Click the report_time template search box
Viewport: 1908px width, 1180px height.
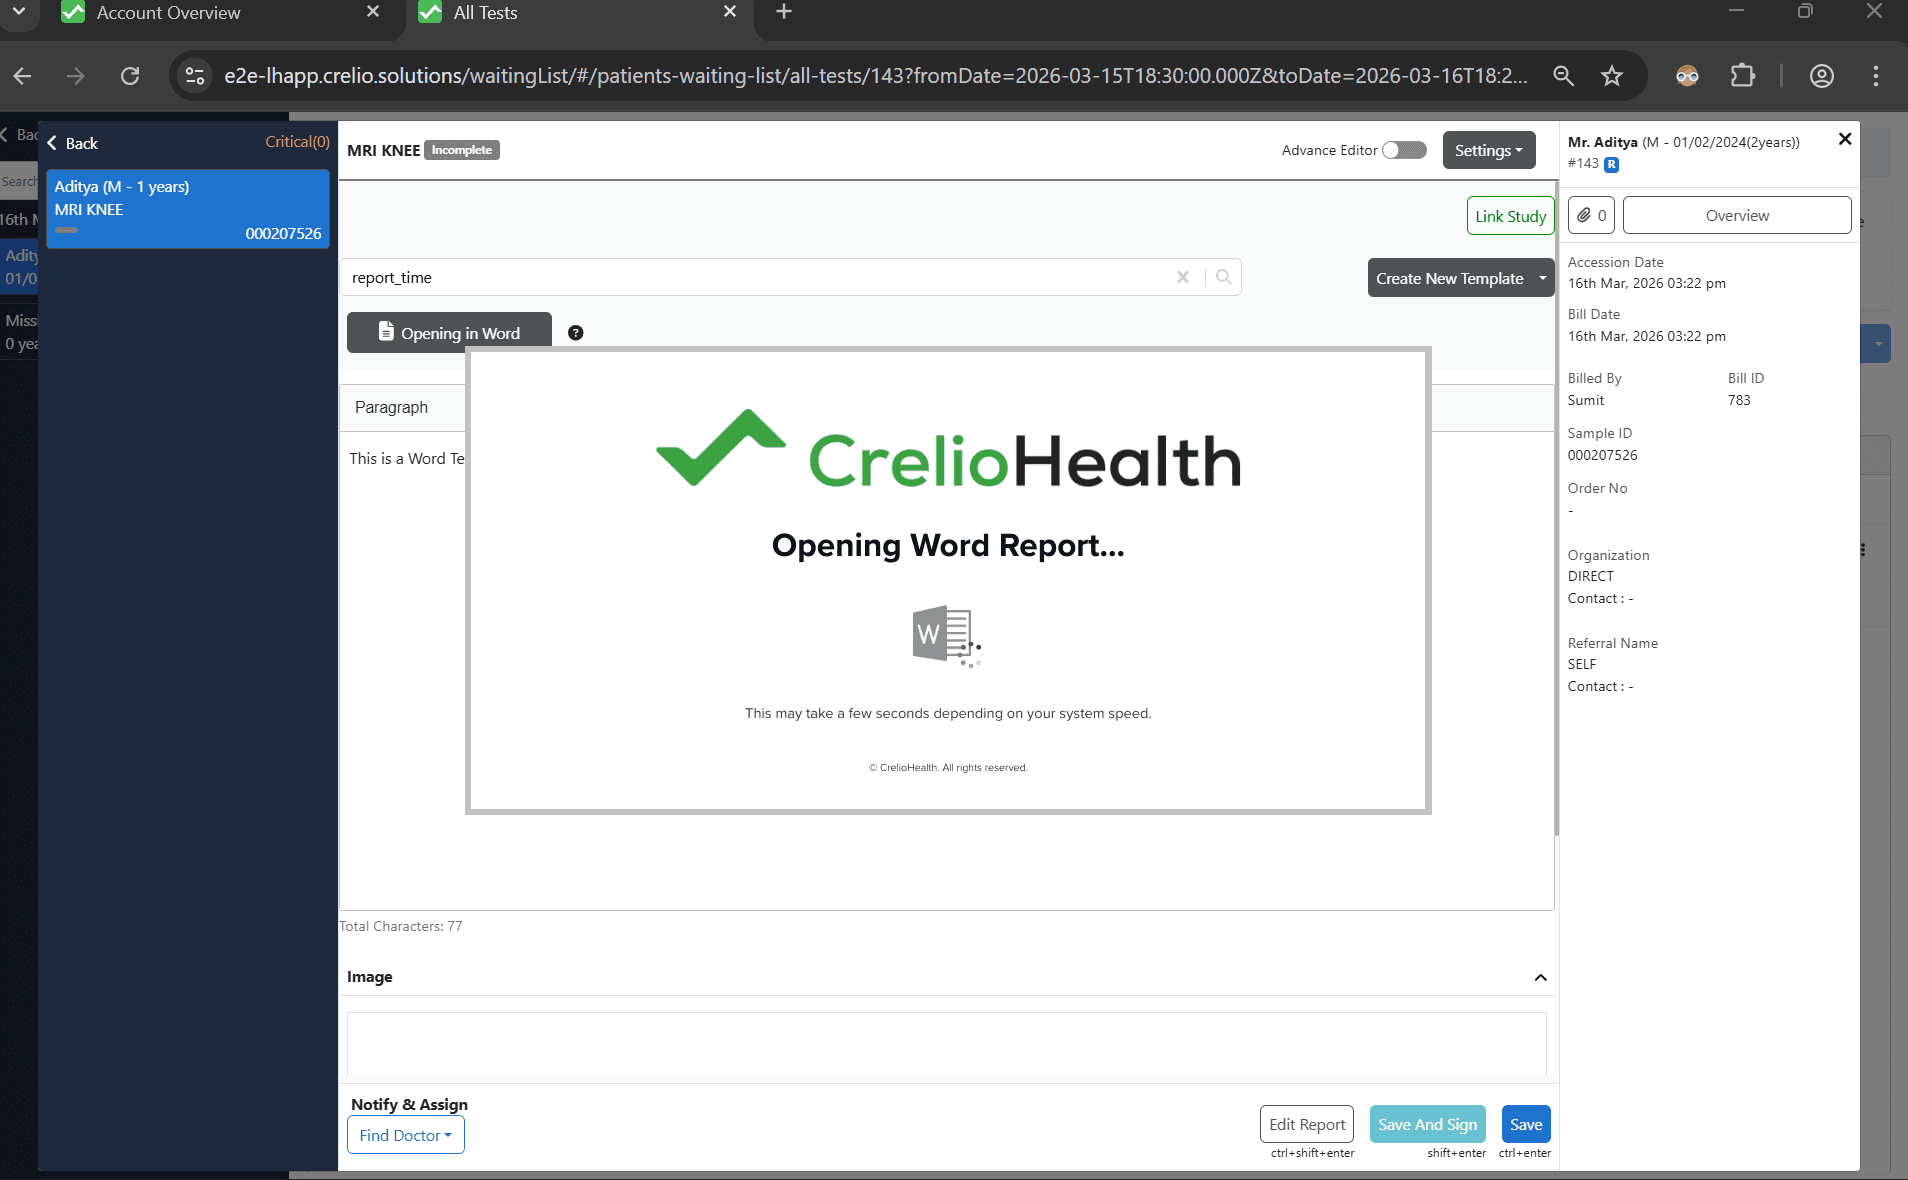click(760, 277)
